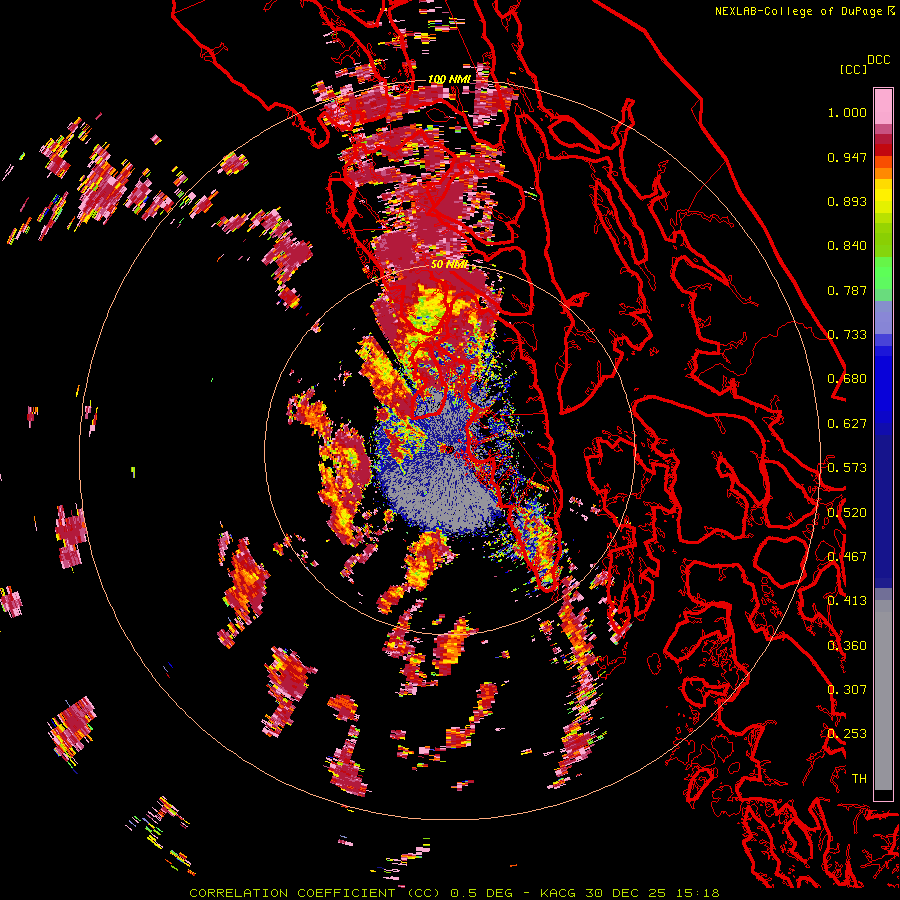Click the 0.520 scale value
This screenshot has height=900, width=900.
(847, 512)
